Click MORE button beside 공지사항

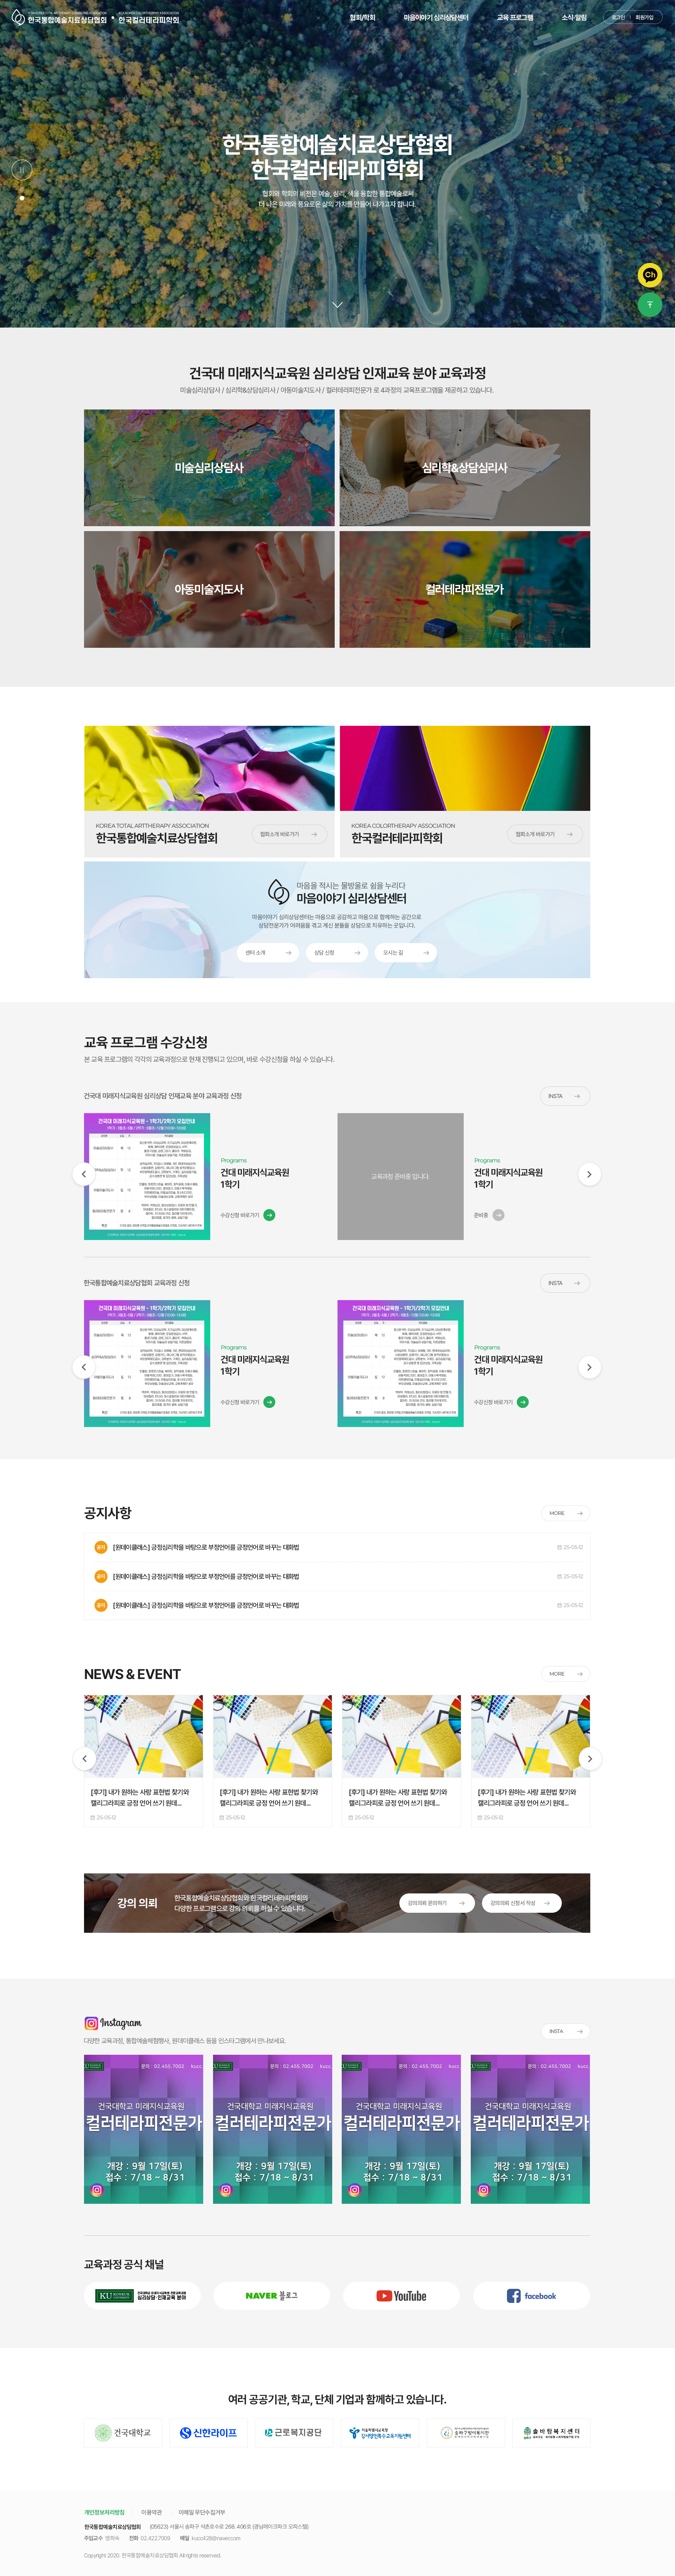pos(565,1513)
